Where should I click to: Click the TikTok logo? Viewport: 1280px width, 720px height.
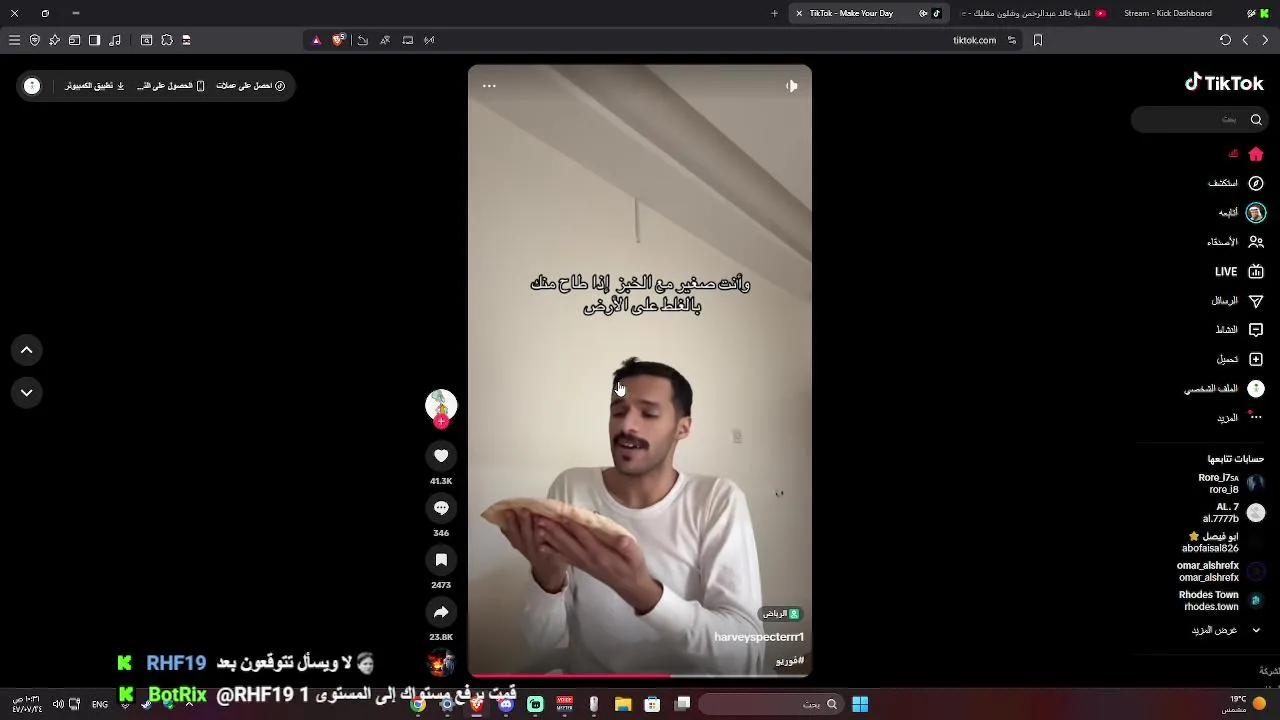[x=1225, y=83]
